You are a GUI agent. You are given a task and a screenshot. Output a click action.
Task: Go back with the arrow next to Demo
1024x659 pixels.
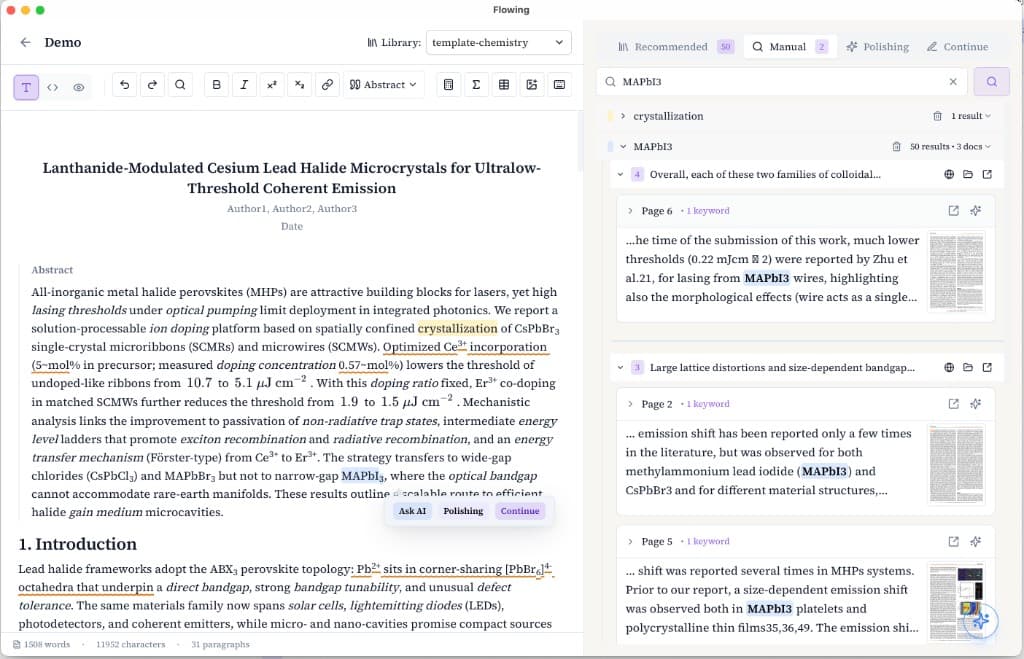25,42
